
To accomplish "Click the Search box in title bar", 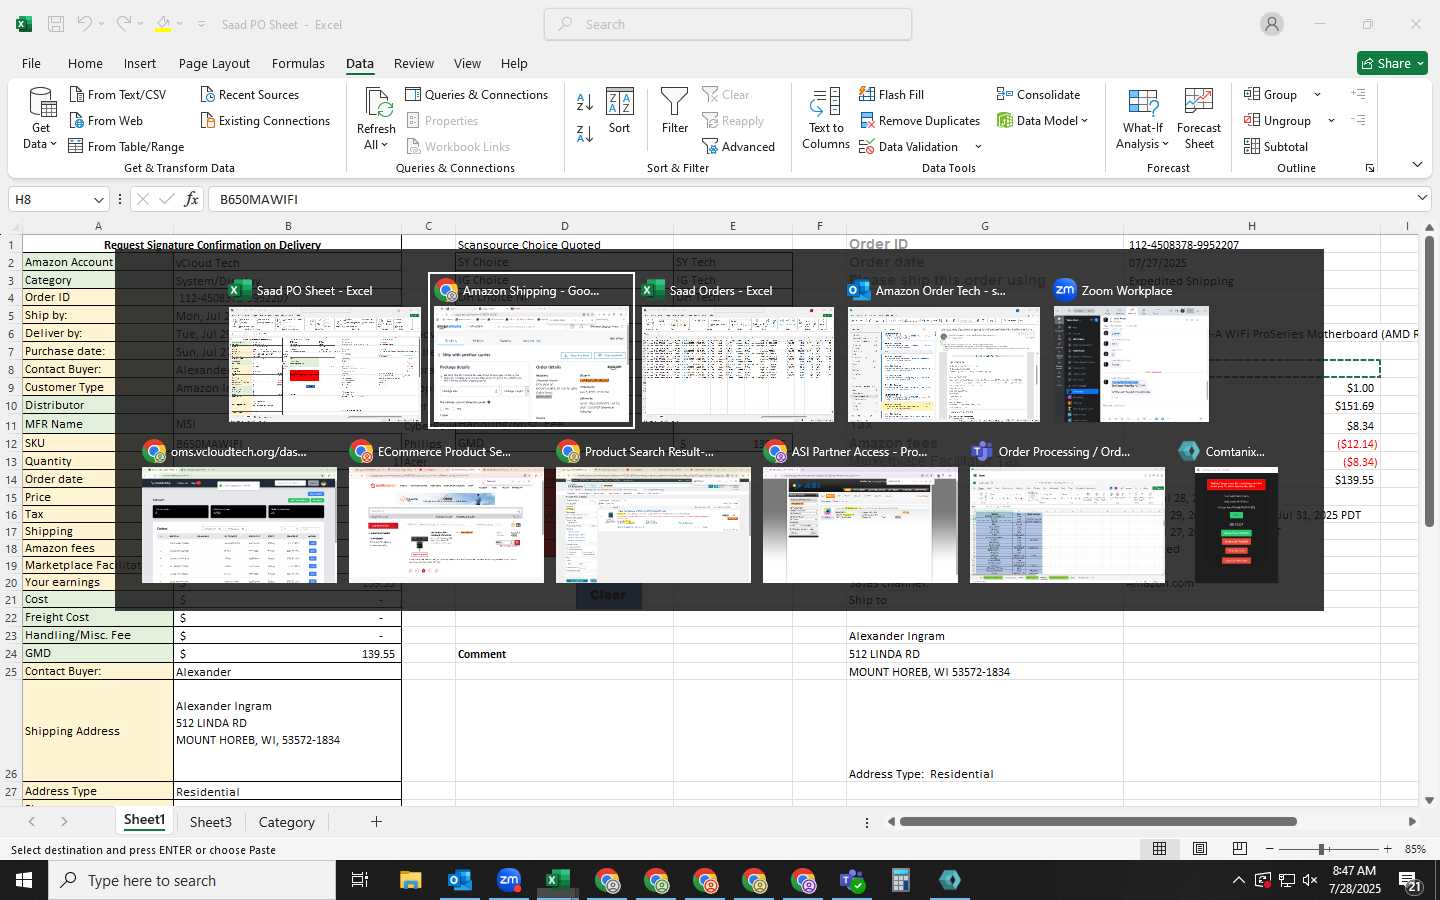I will (728, 24).
